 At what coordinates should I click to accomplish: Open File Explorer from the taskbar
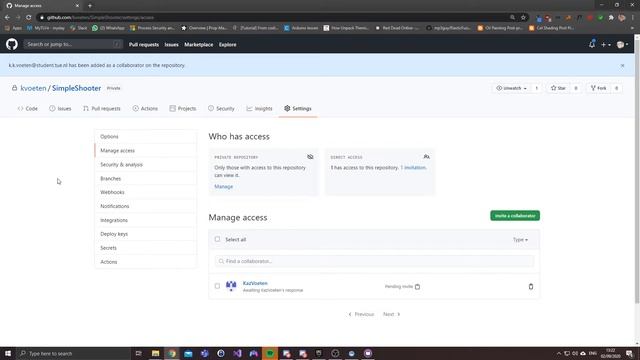pyautogui.click(x=156, y=353)
